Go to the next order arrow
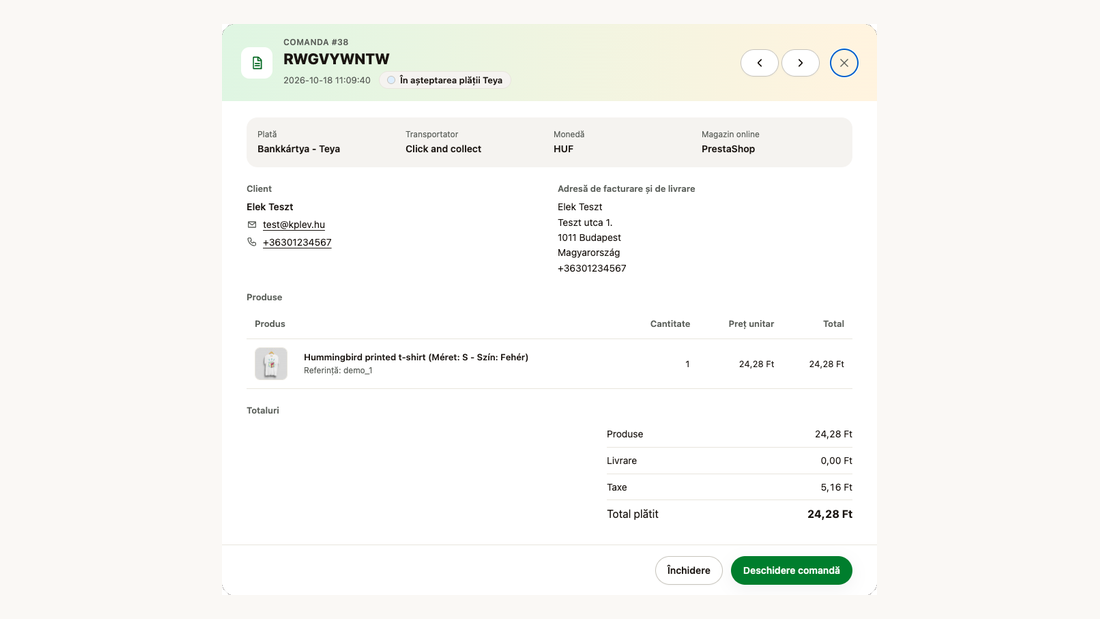 pyautogui.click(x=800, y=63)
